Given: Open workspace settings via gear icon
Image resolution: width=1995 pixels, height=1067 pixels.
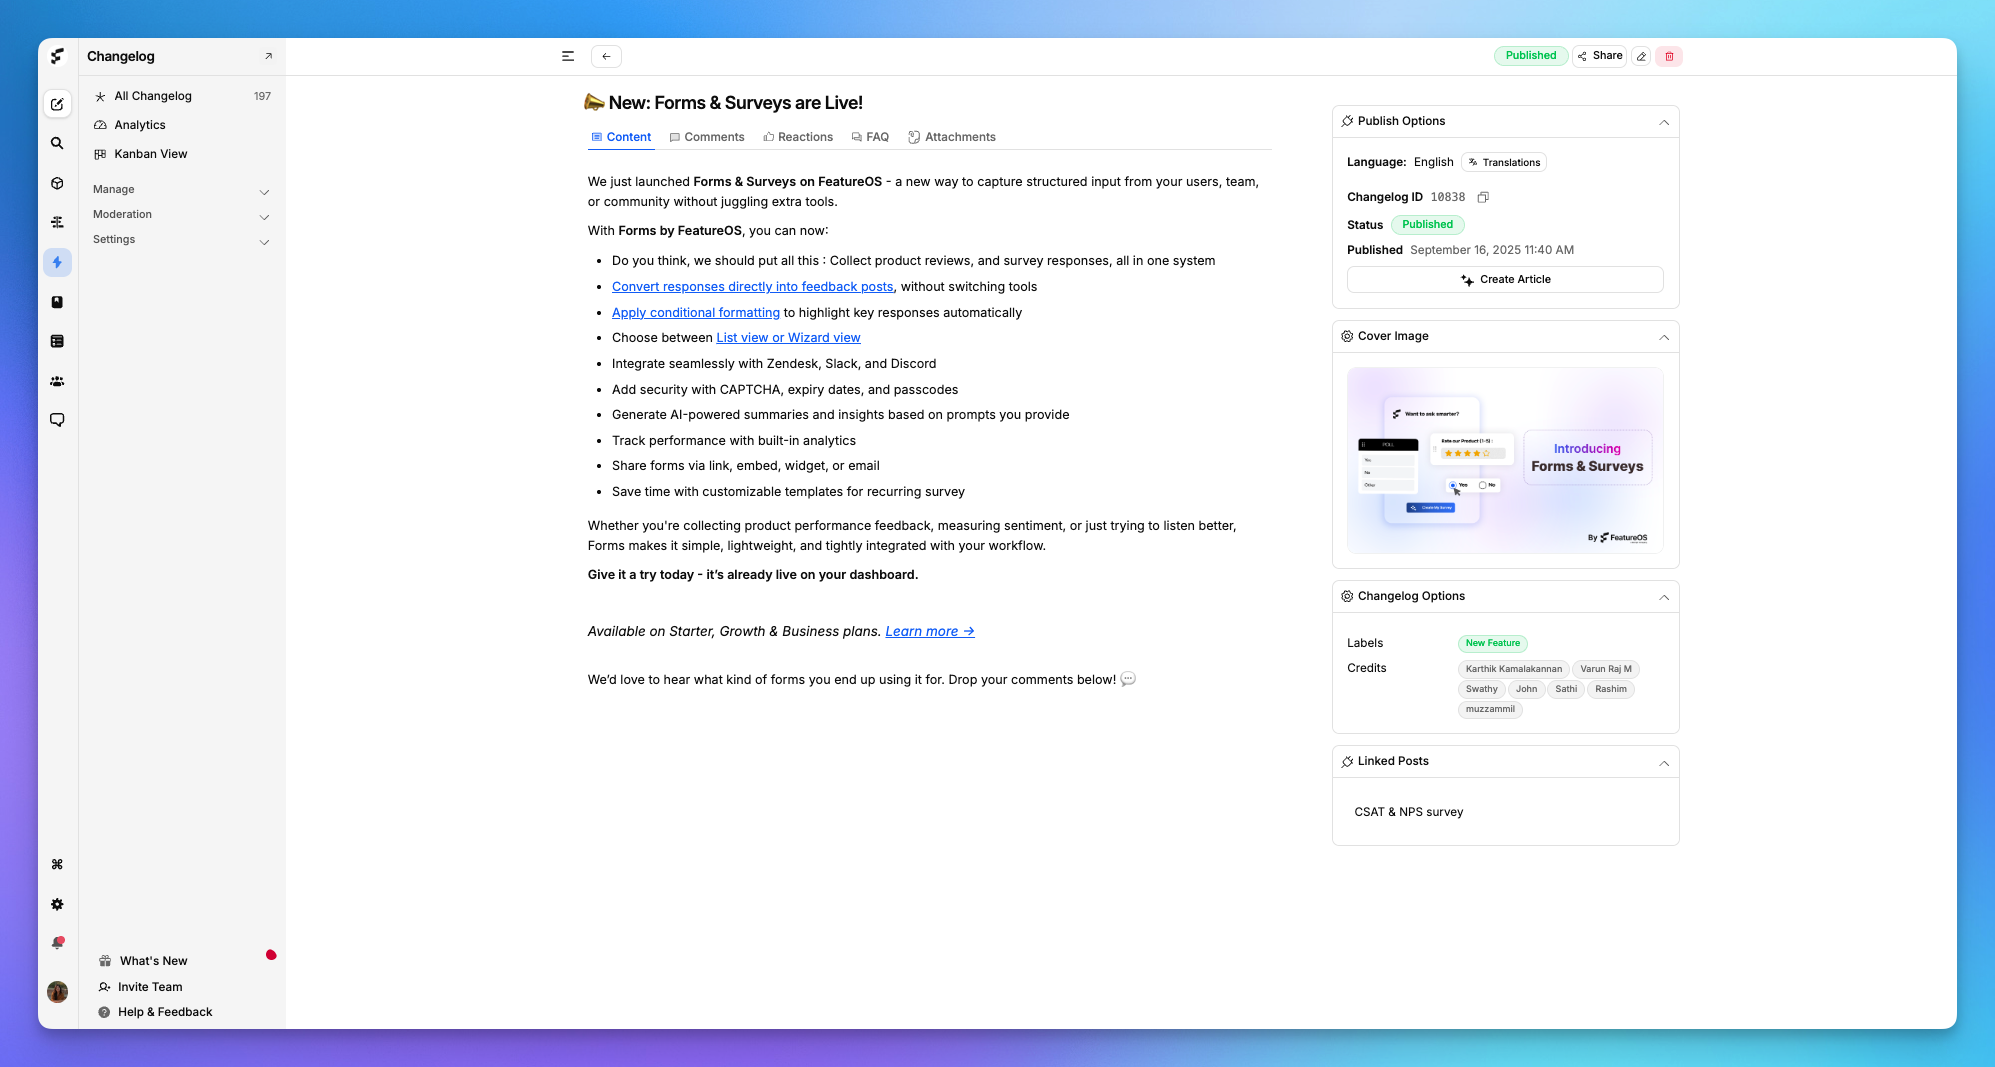Looking at the screenshot, I should (57, 904).
